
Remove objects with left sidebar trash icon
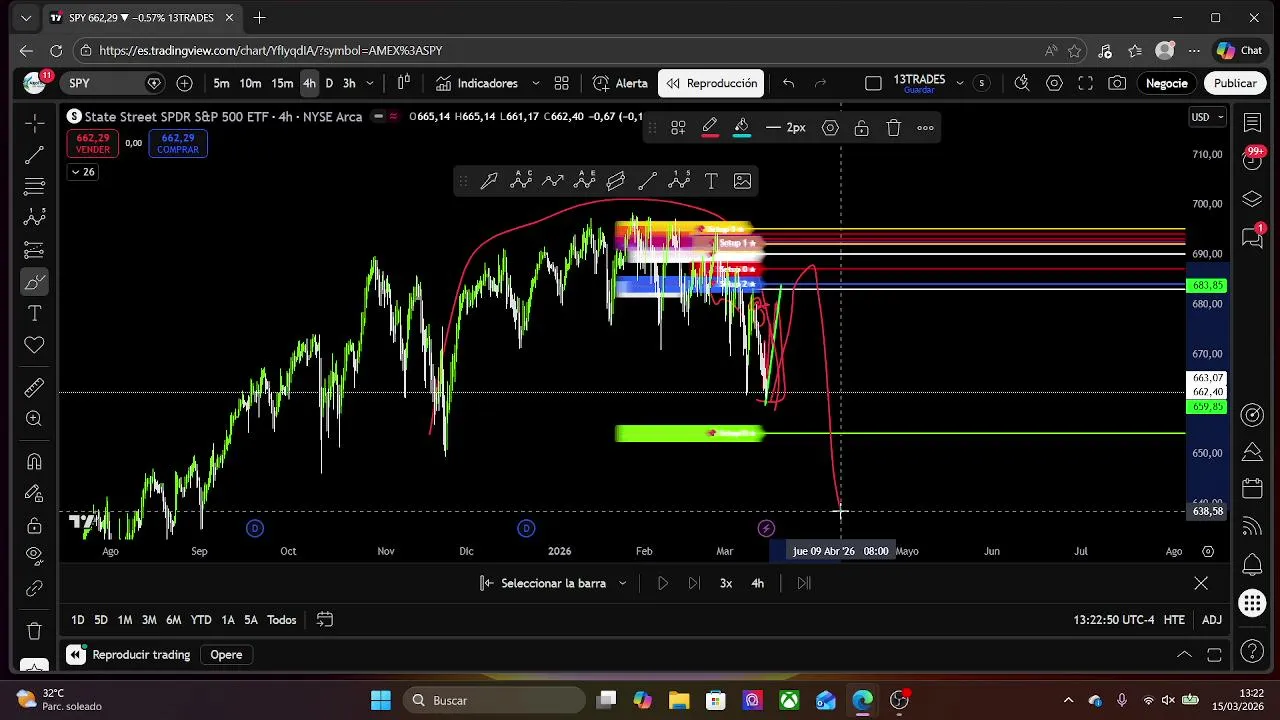click(x=34, y=631)
